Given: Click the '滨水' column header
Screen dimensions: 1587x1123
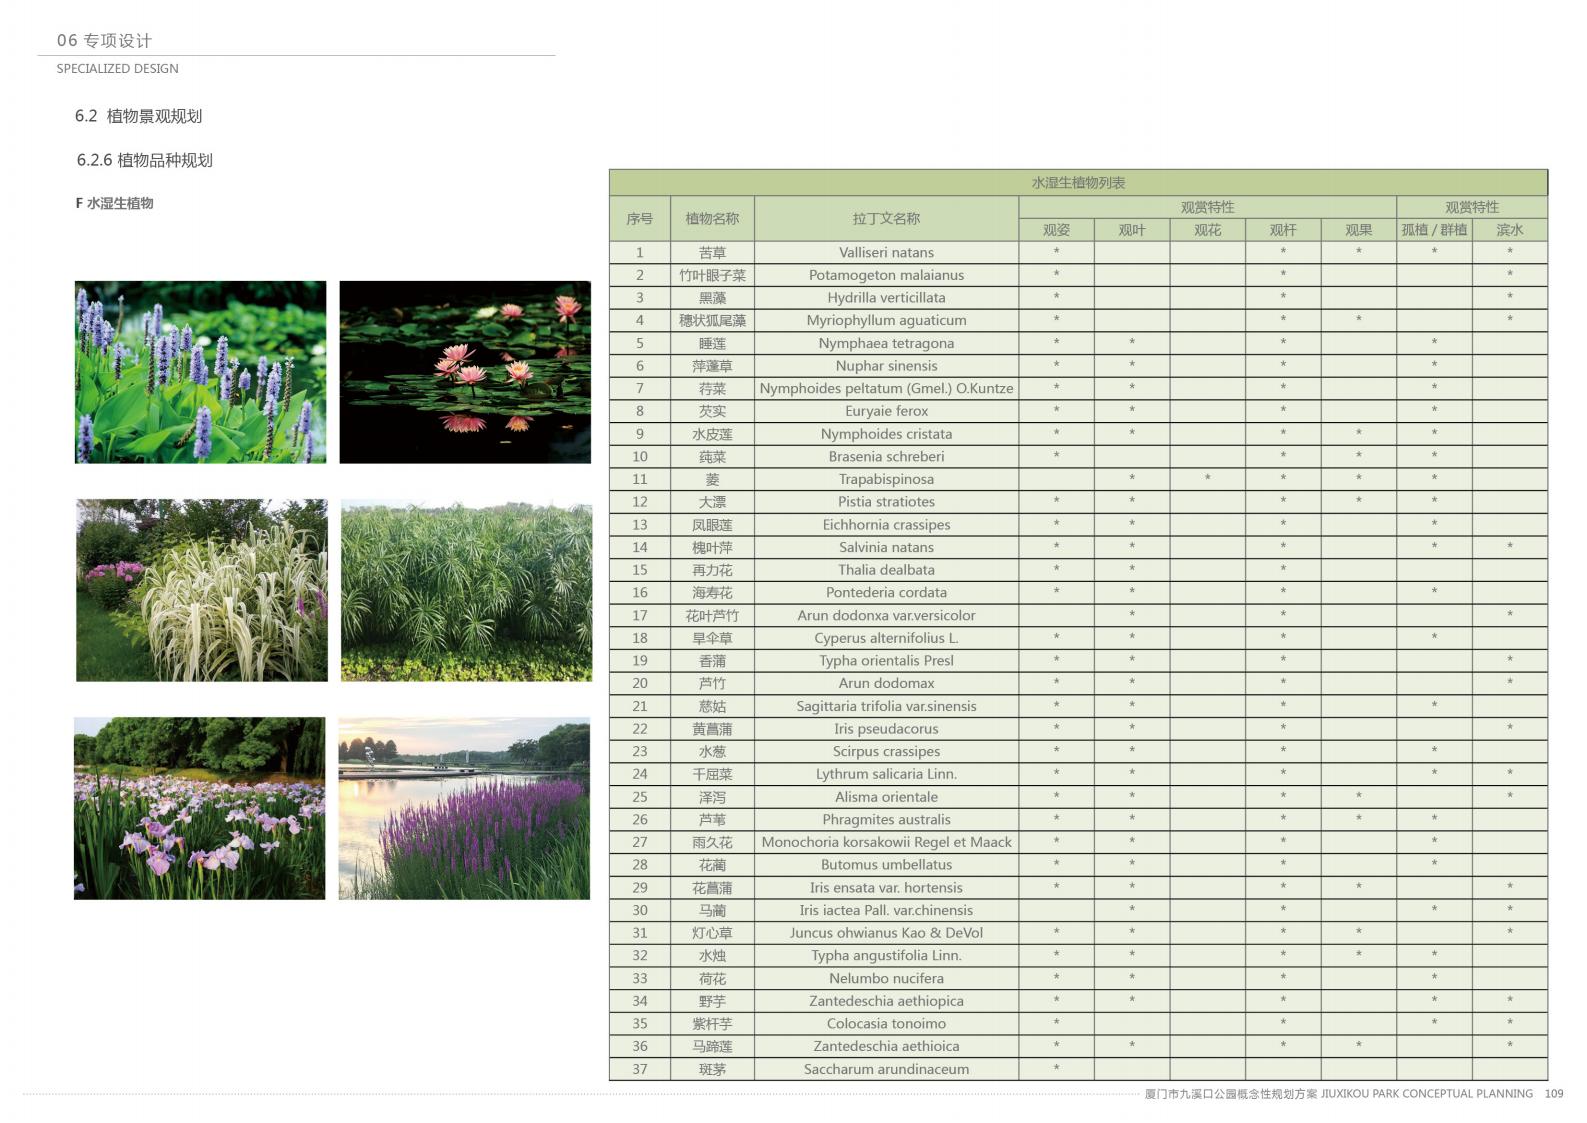Looking at the screenshot, I should tap(1510, 230).
